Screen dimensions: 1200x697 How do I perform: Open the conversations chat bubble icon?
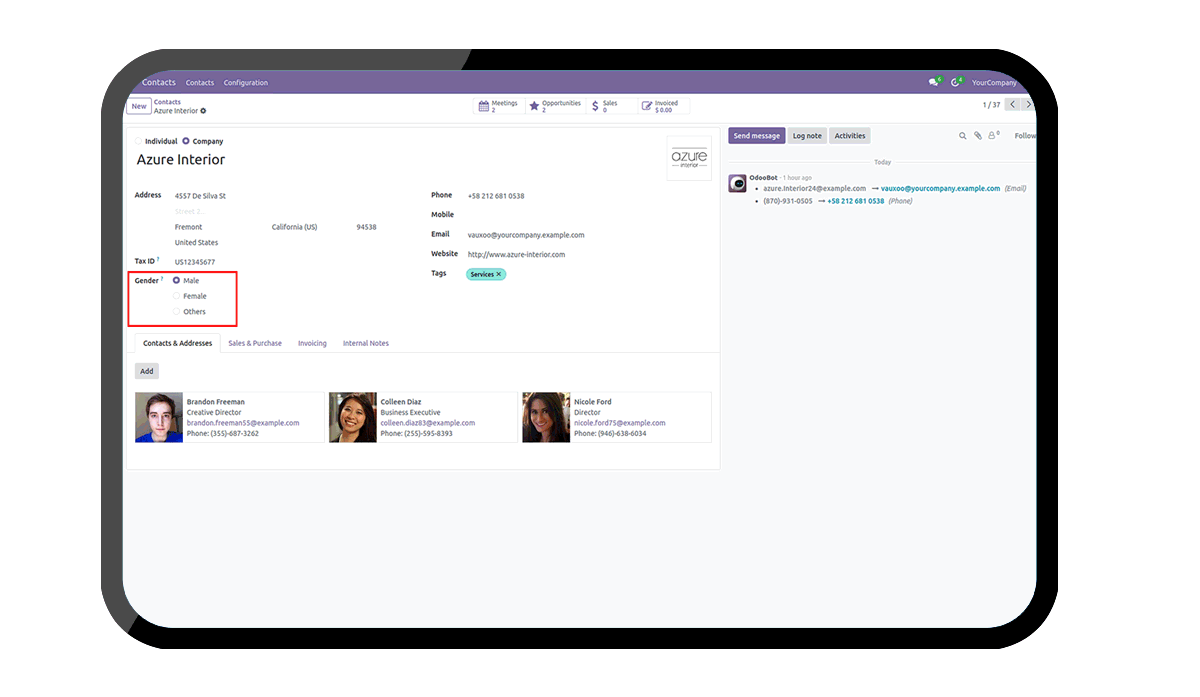coord(933,83)
